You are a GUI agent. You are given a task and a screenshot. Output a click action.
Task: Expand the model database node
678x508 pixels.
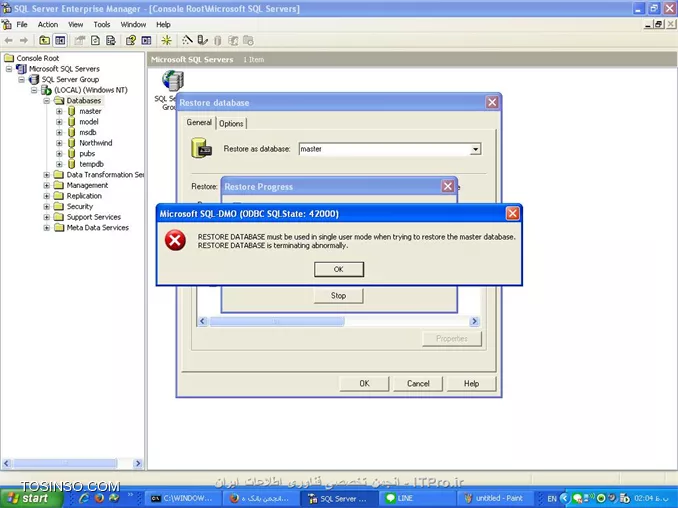pos(59,122)
